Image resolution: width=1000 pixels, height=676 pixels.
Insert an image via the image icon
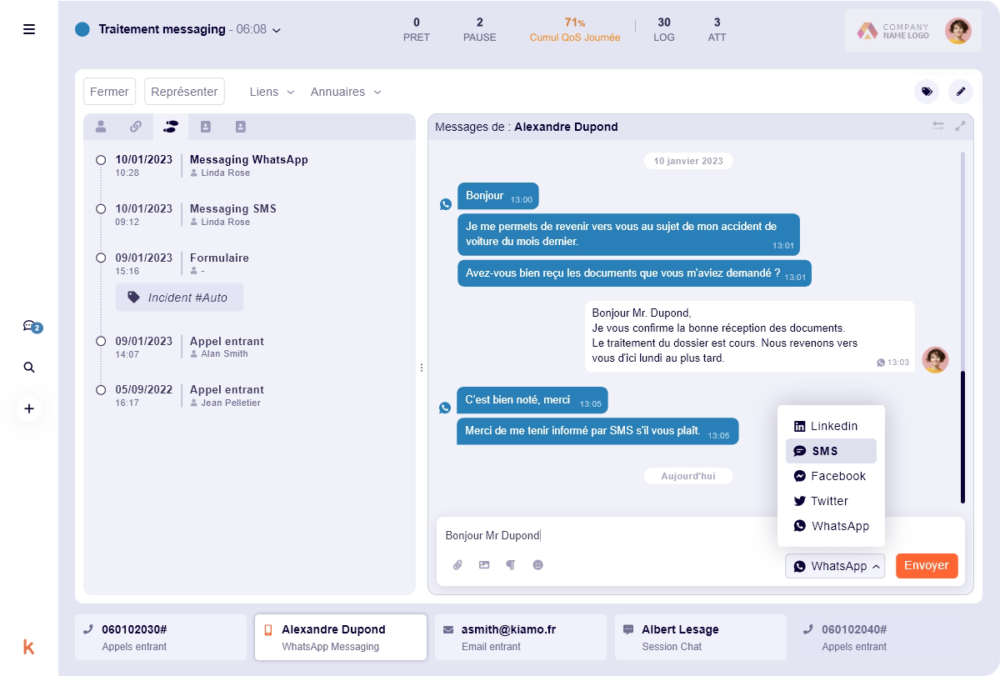tap(484, 565)
